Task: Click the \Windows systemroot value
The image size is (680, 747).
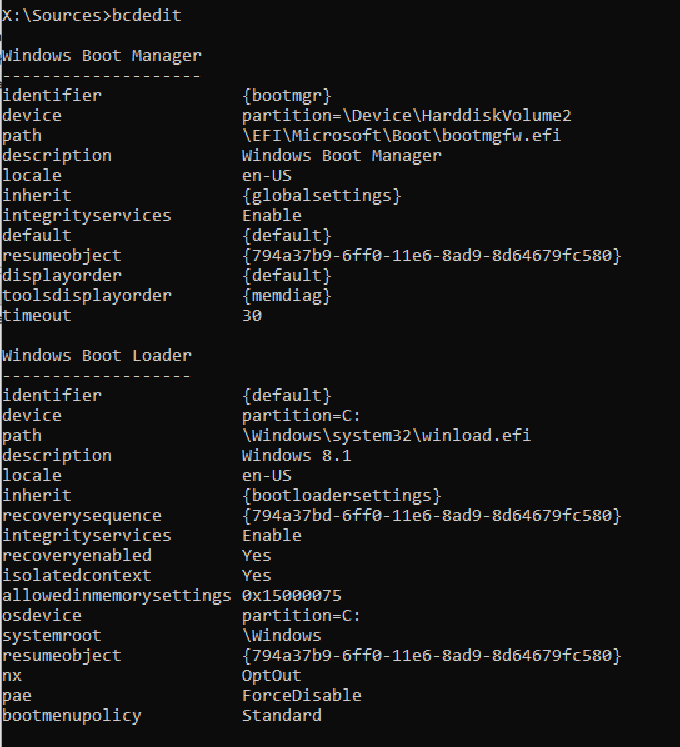Action: pos(281,635)
